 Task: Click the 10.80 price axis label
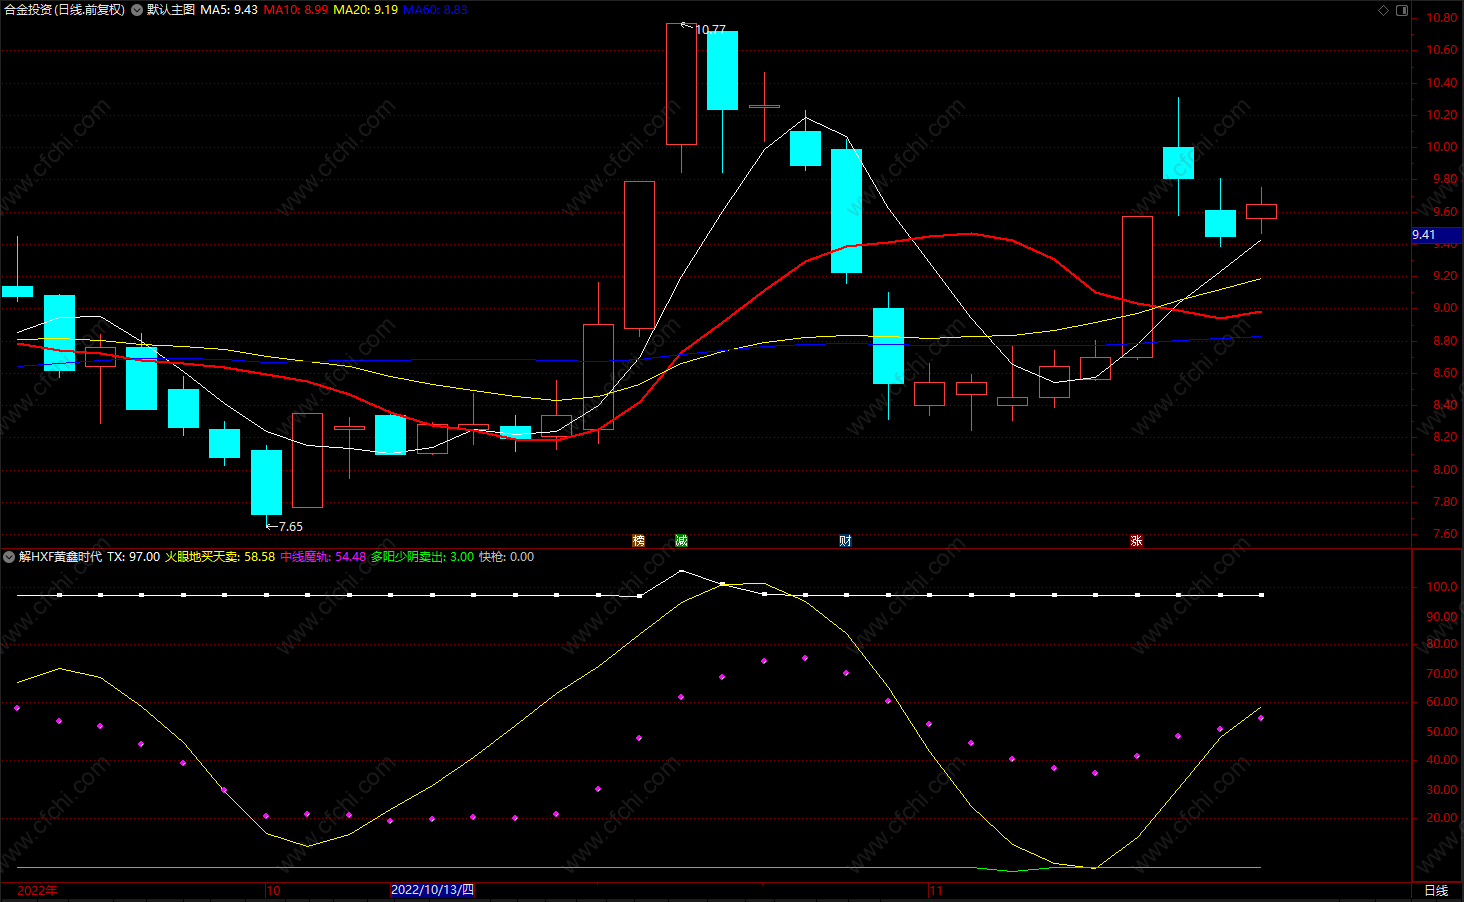(1442, 18)
